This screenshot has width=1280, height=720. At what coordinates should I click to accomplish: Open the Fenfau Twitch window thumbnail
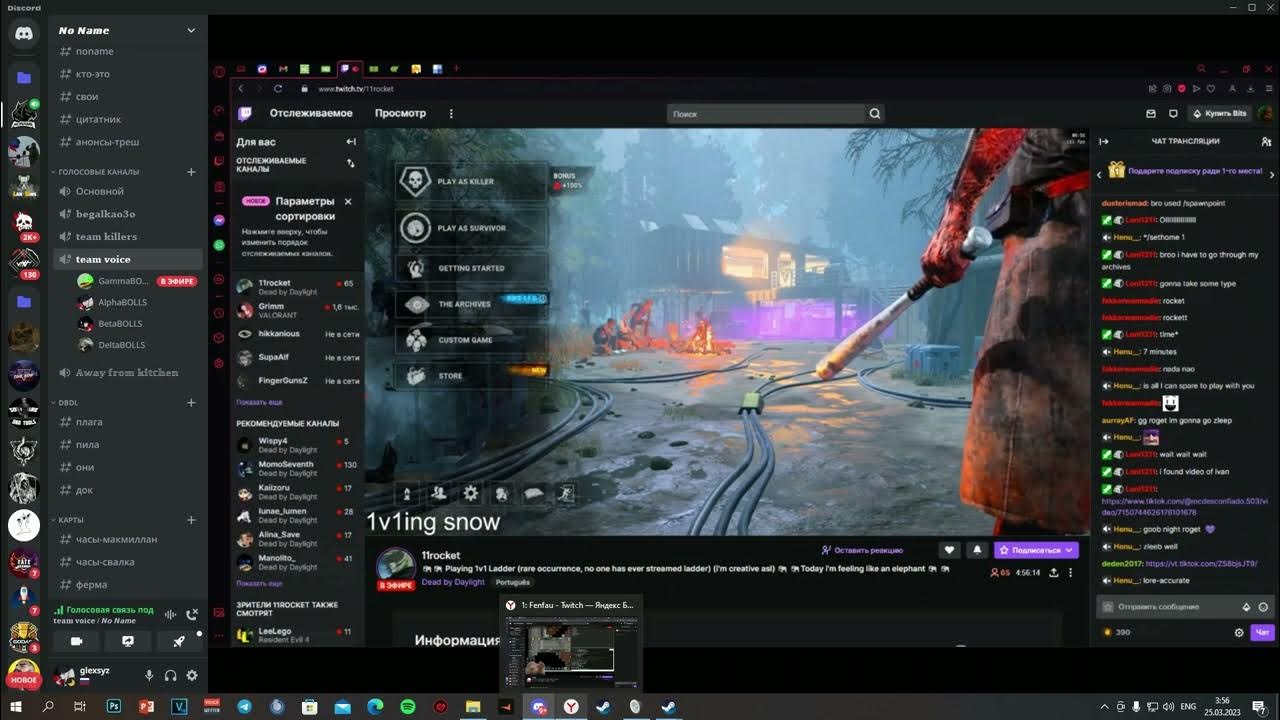click(571, 644)
